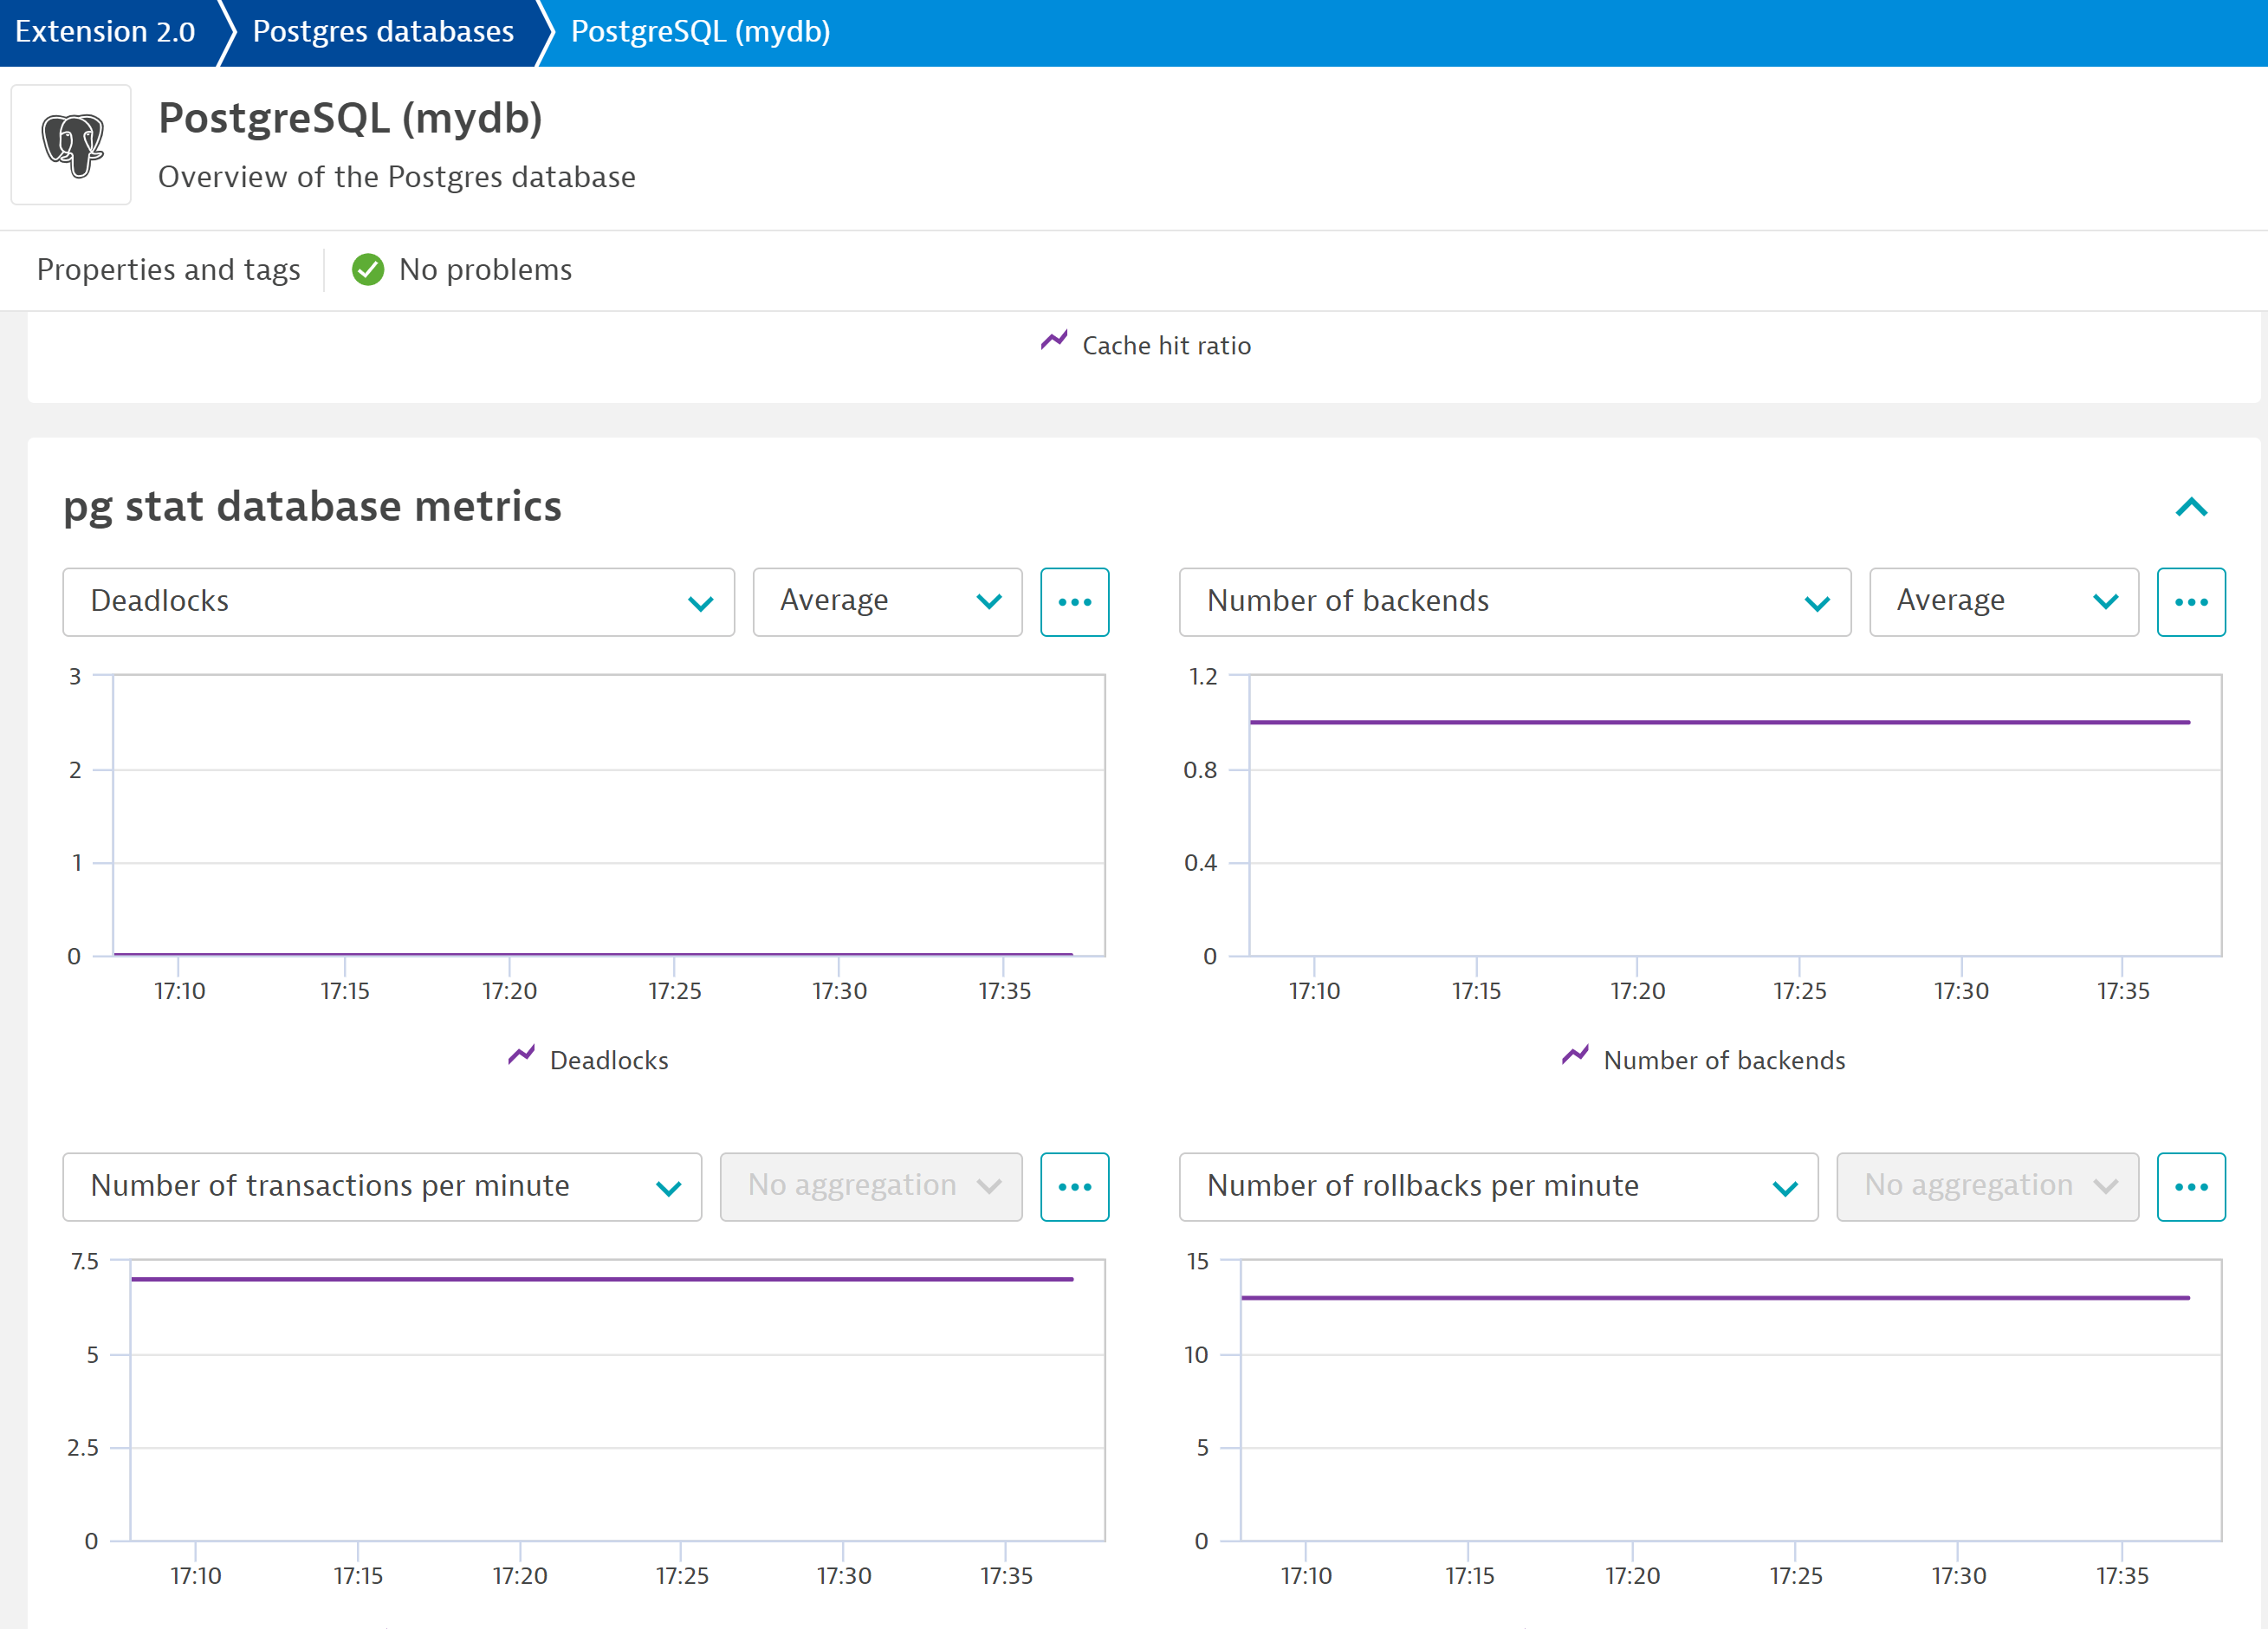Click the PostgreSQL elephant logo

pyautogui.click(x=70, y=144)
